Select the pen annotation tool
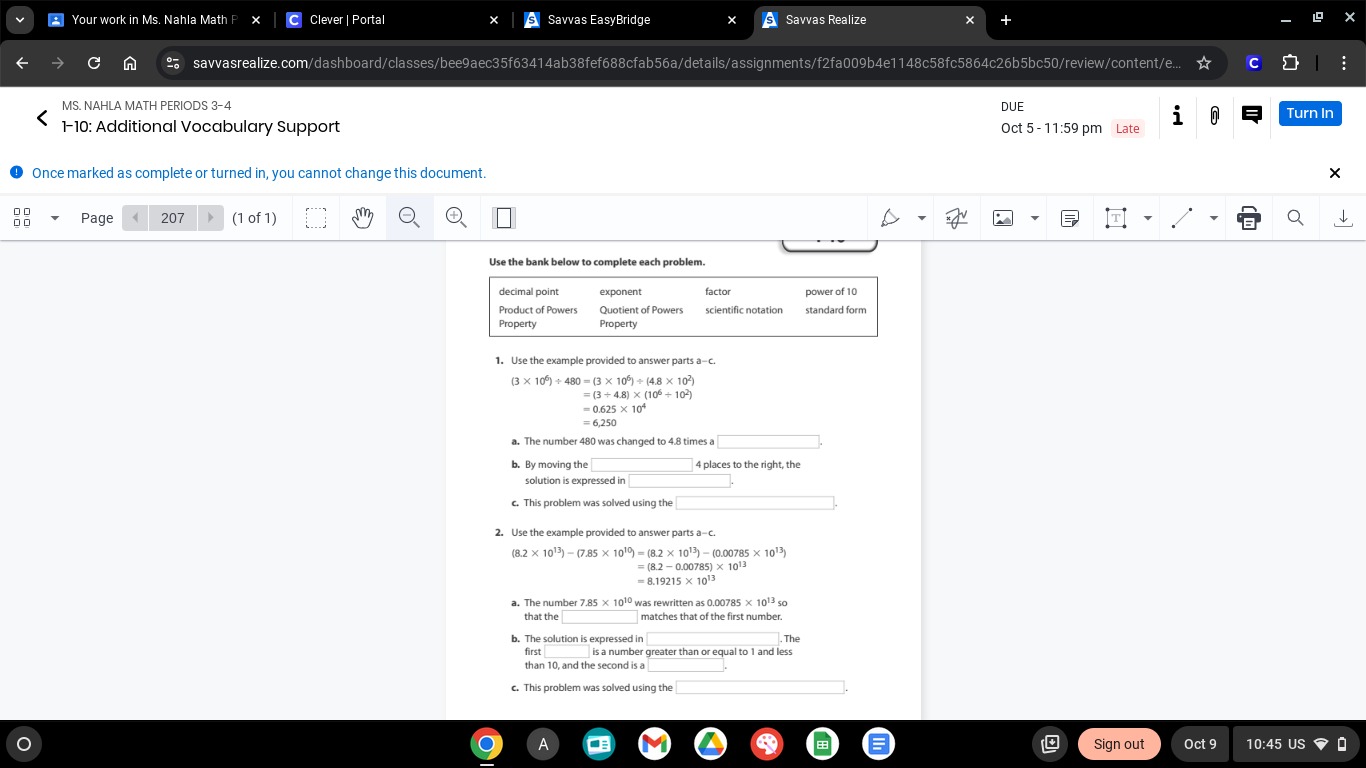The image size is (1366, 768). pos(890,217)
